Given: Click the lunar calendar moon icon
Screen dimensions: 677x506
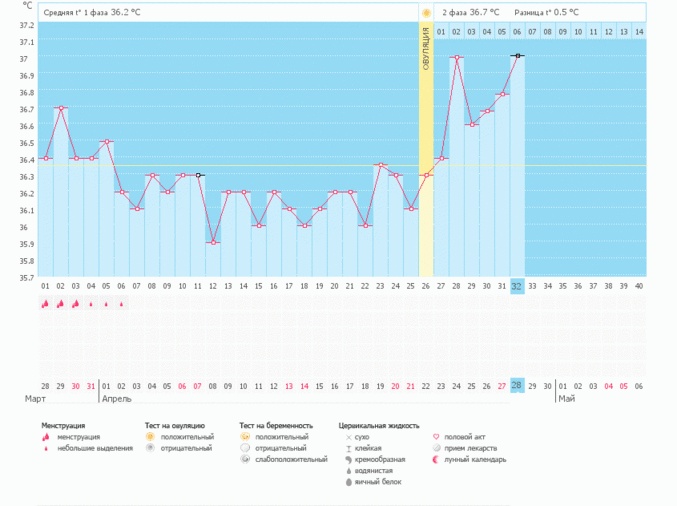Looking at the screenshot, I should coord(436,460).
